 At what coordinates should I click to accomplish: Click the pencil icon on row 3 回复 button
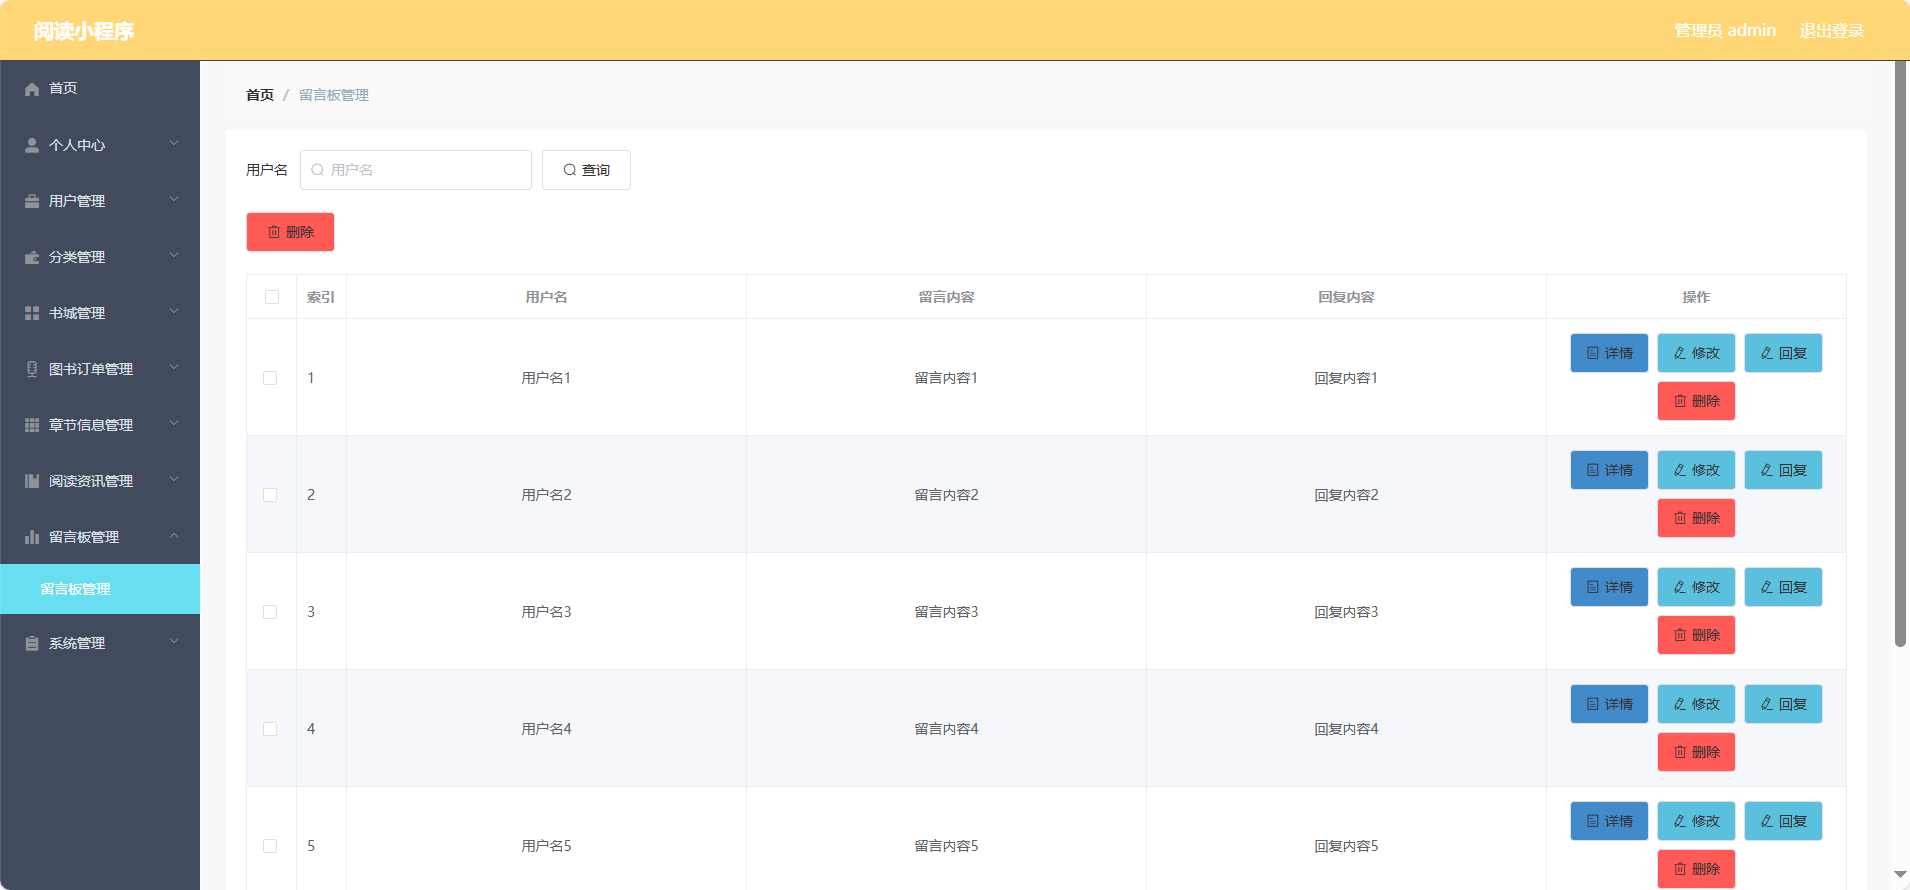coord(1767,587)
